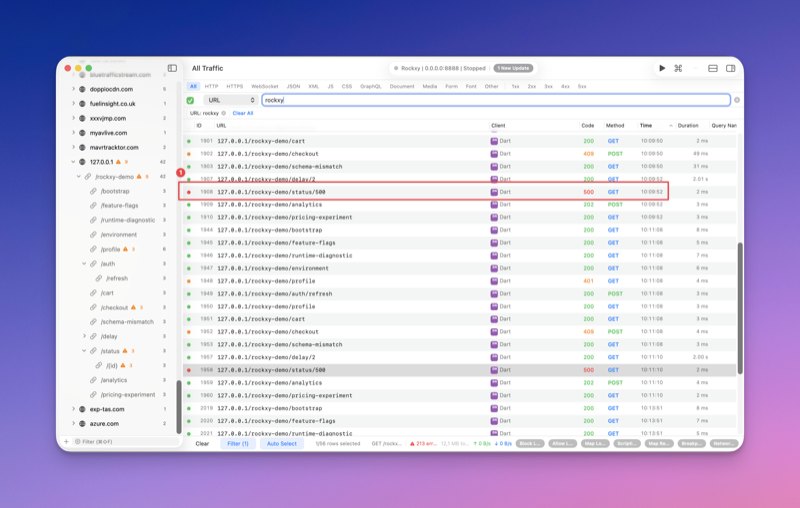
Task: Click the link icon beside /bootstrap
Action: [93, 191]
